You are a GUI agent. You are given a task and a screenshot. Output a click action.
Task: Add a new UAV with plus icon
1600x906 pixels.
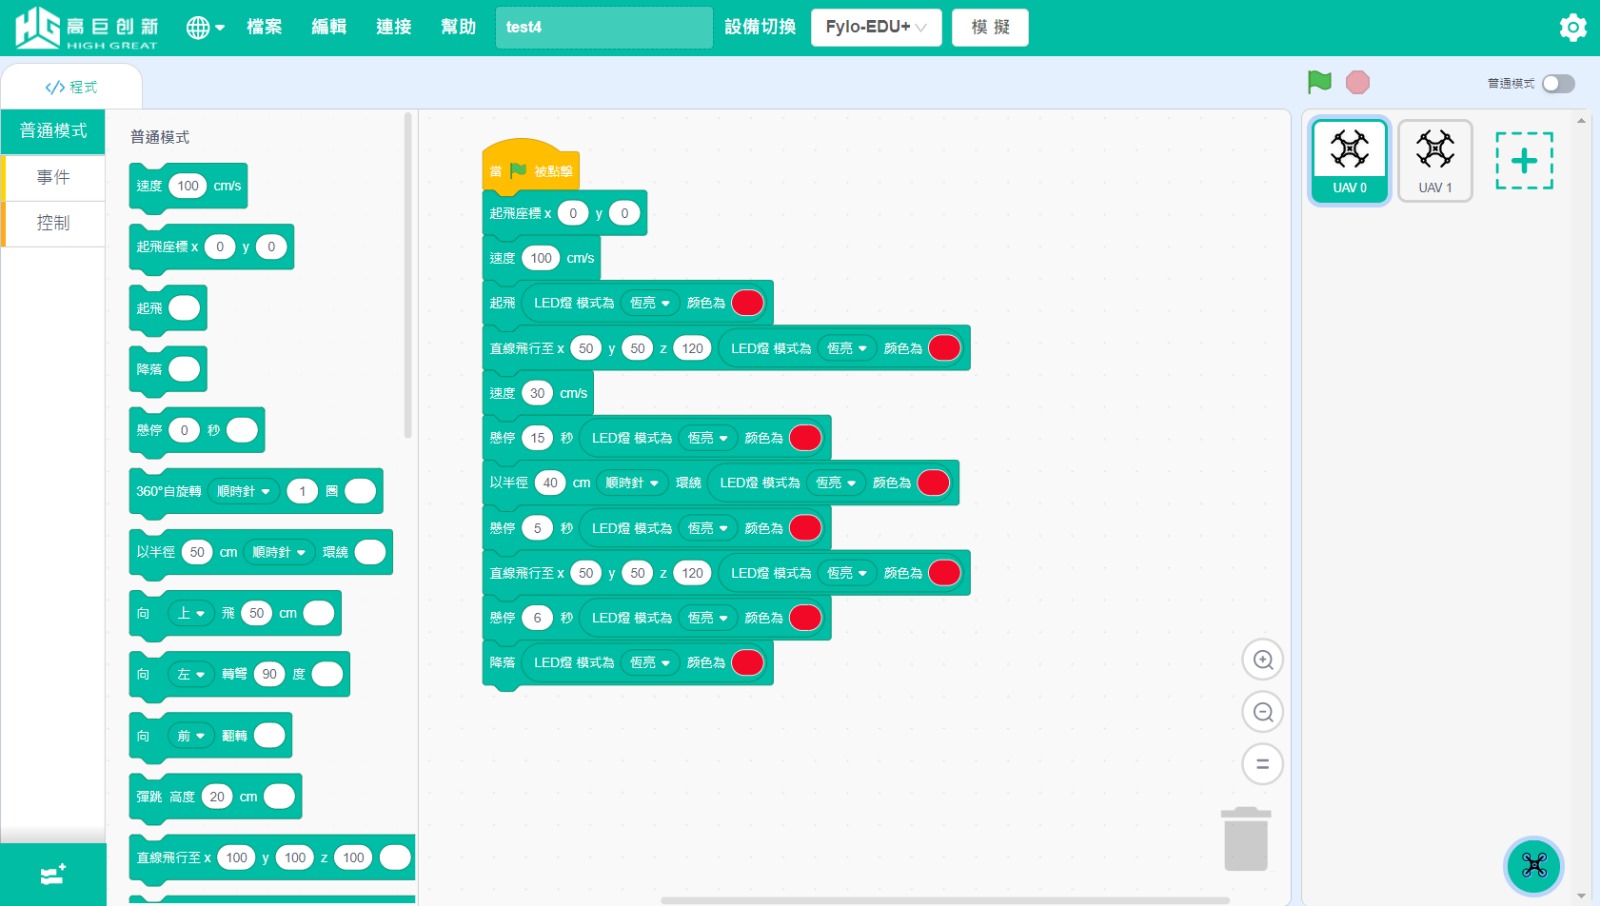pos(1523,161)
